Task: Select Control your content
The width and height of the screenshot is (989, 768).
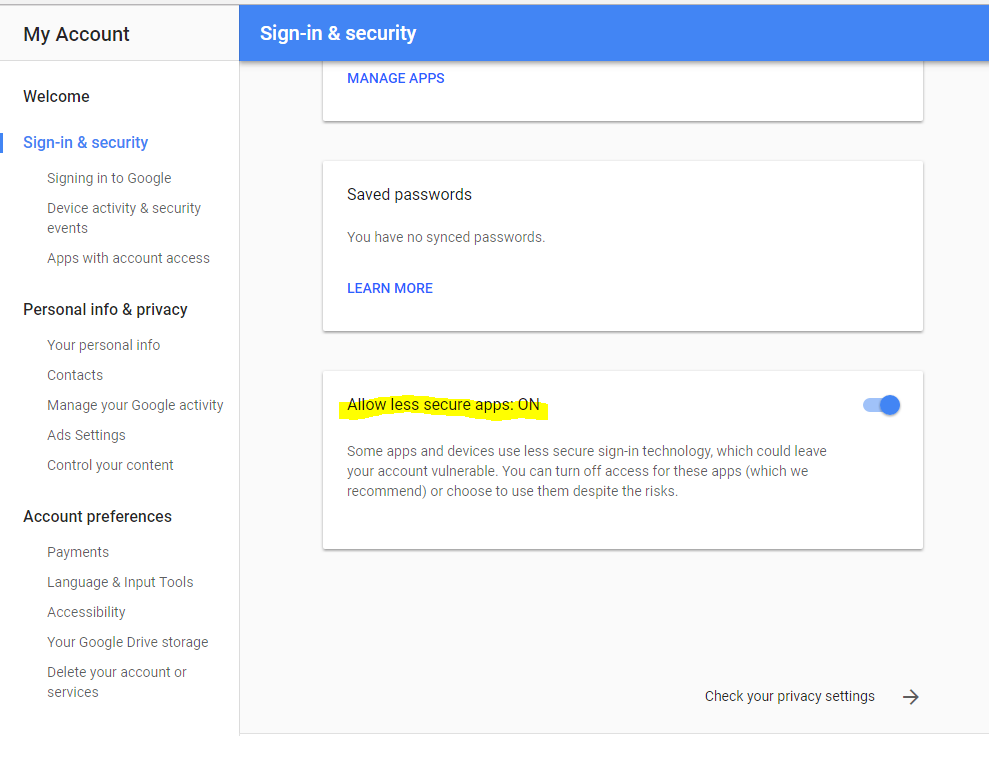Action: [110, 465]
